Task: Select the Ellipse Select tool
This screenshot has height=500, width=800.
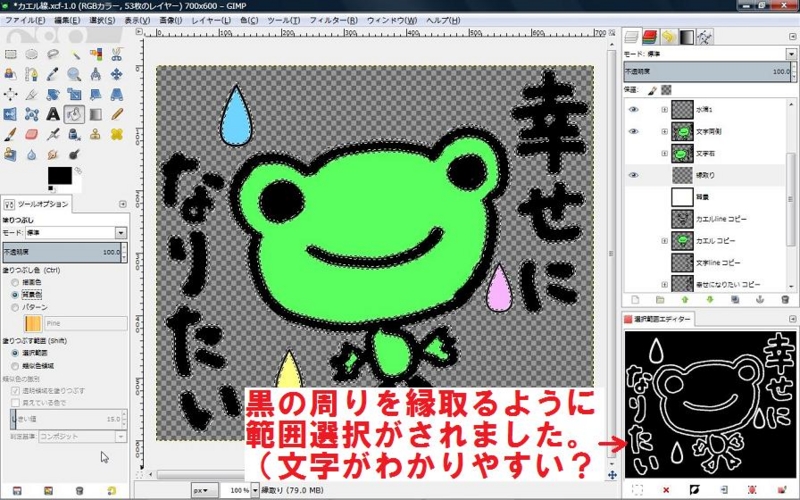Action: (32, 54)
